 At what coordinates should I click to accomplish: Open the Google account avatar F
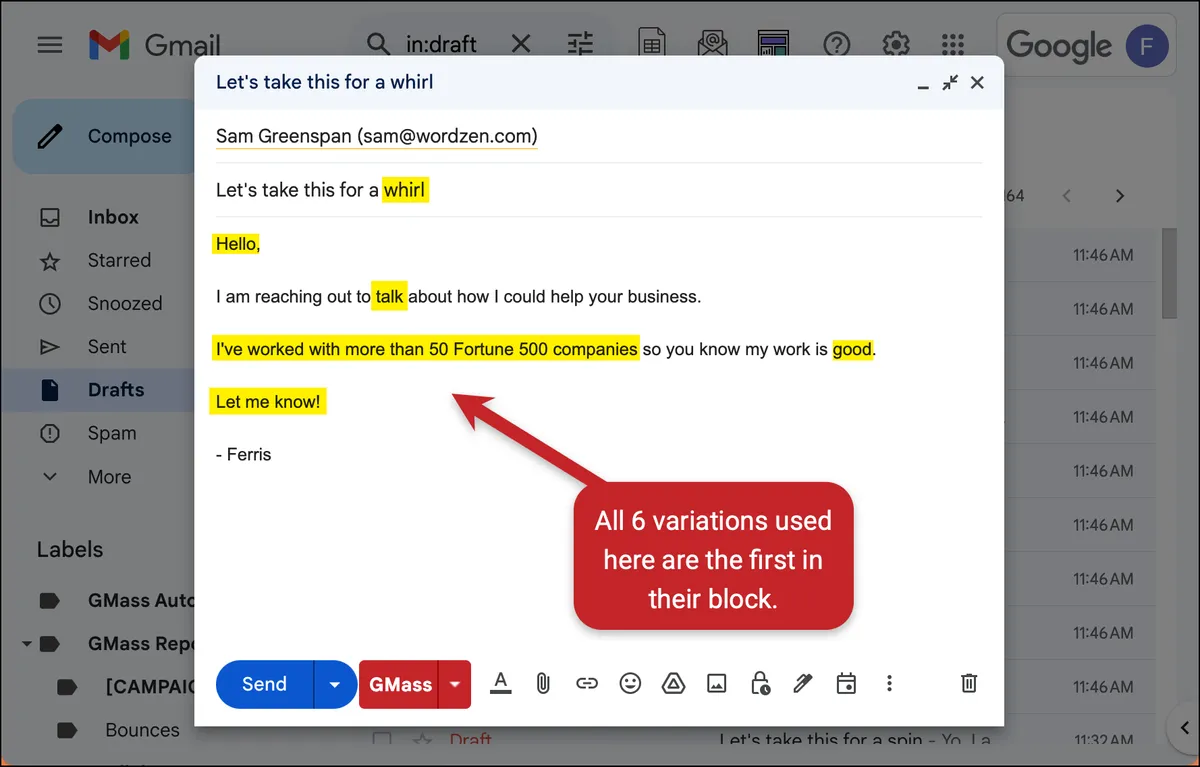[x=1147, y=46]
